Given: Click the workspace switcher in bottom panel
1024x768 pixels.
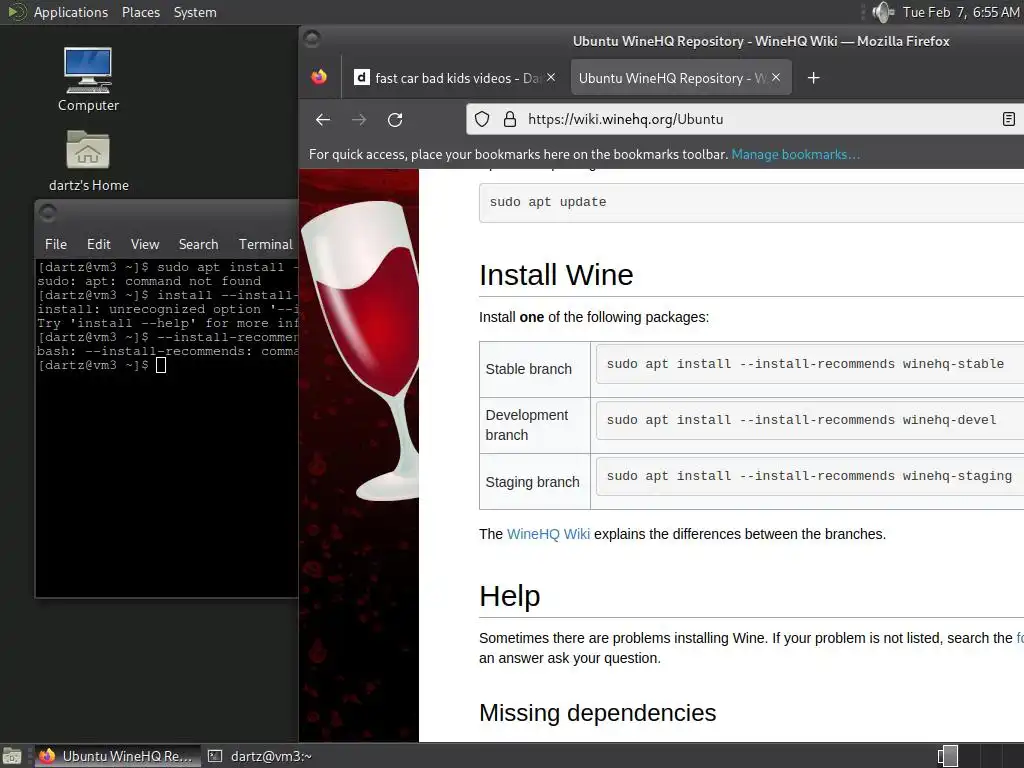Looking at the screenshot, I should [x=948, y=756].
